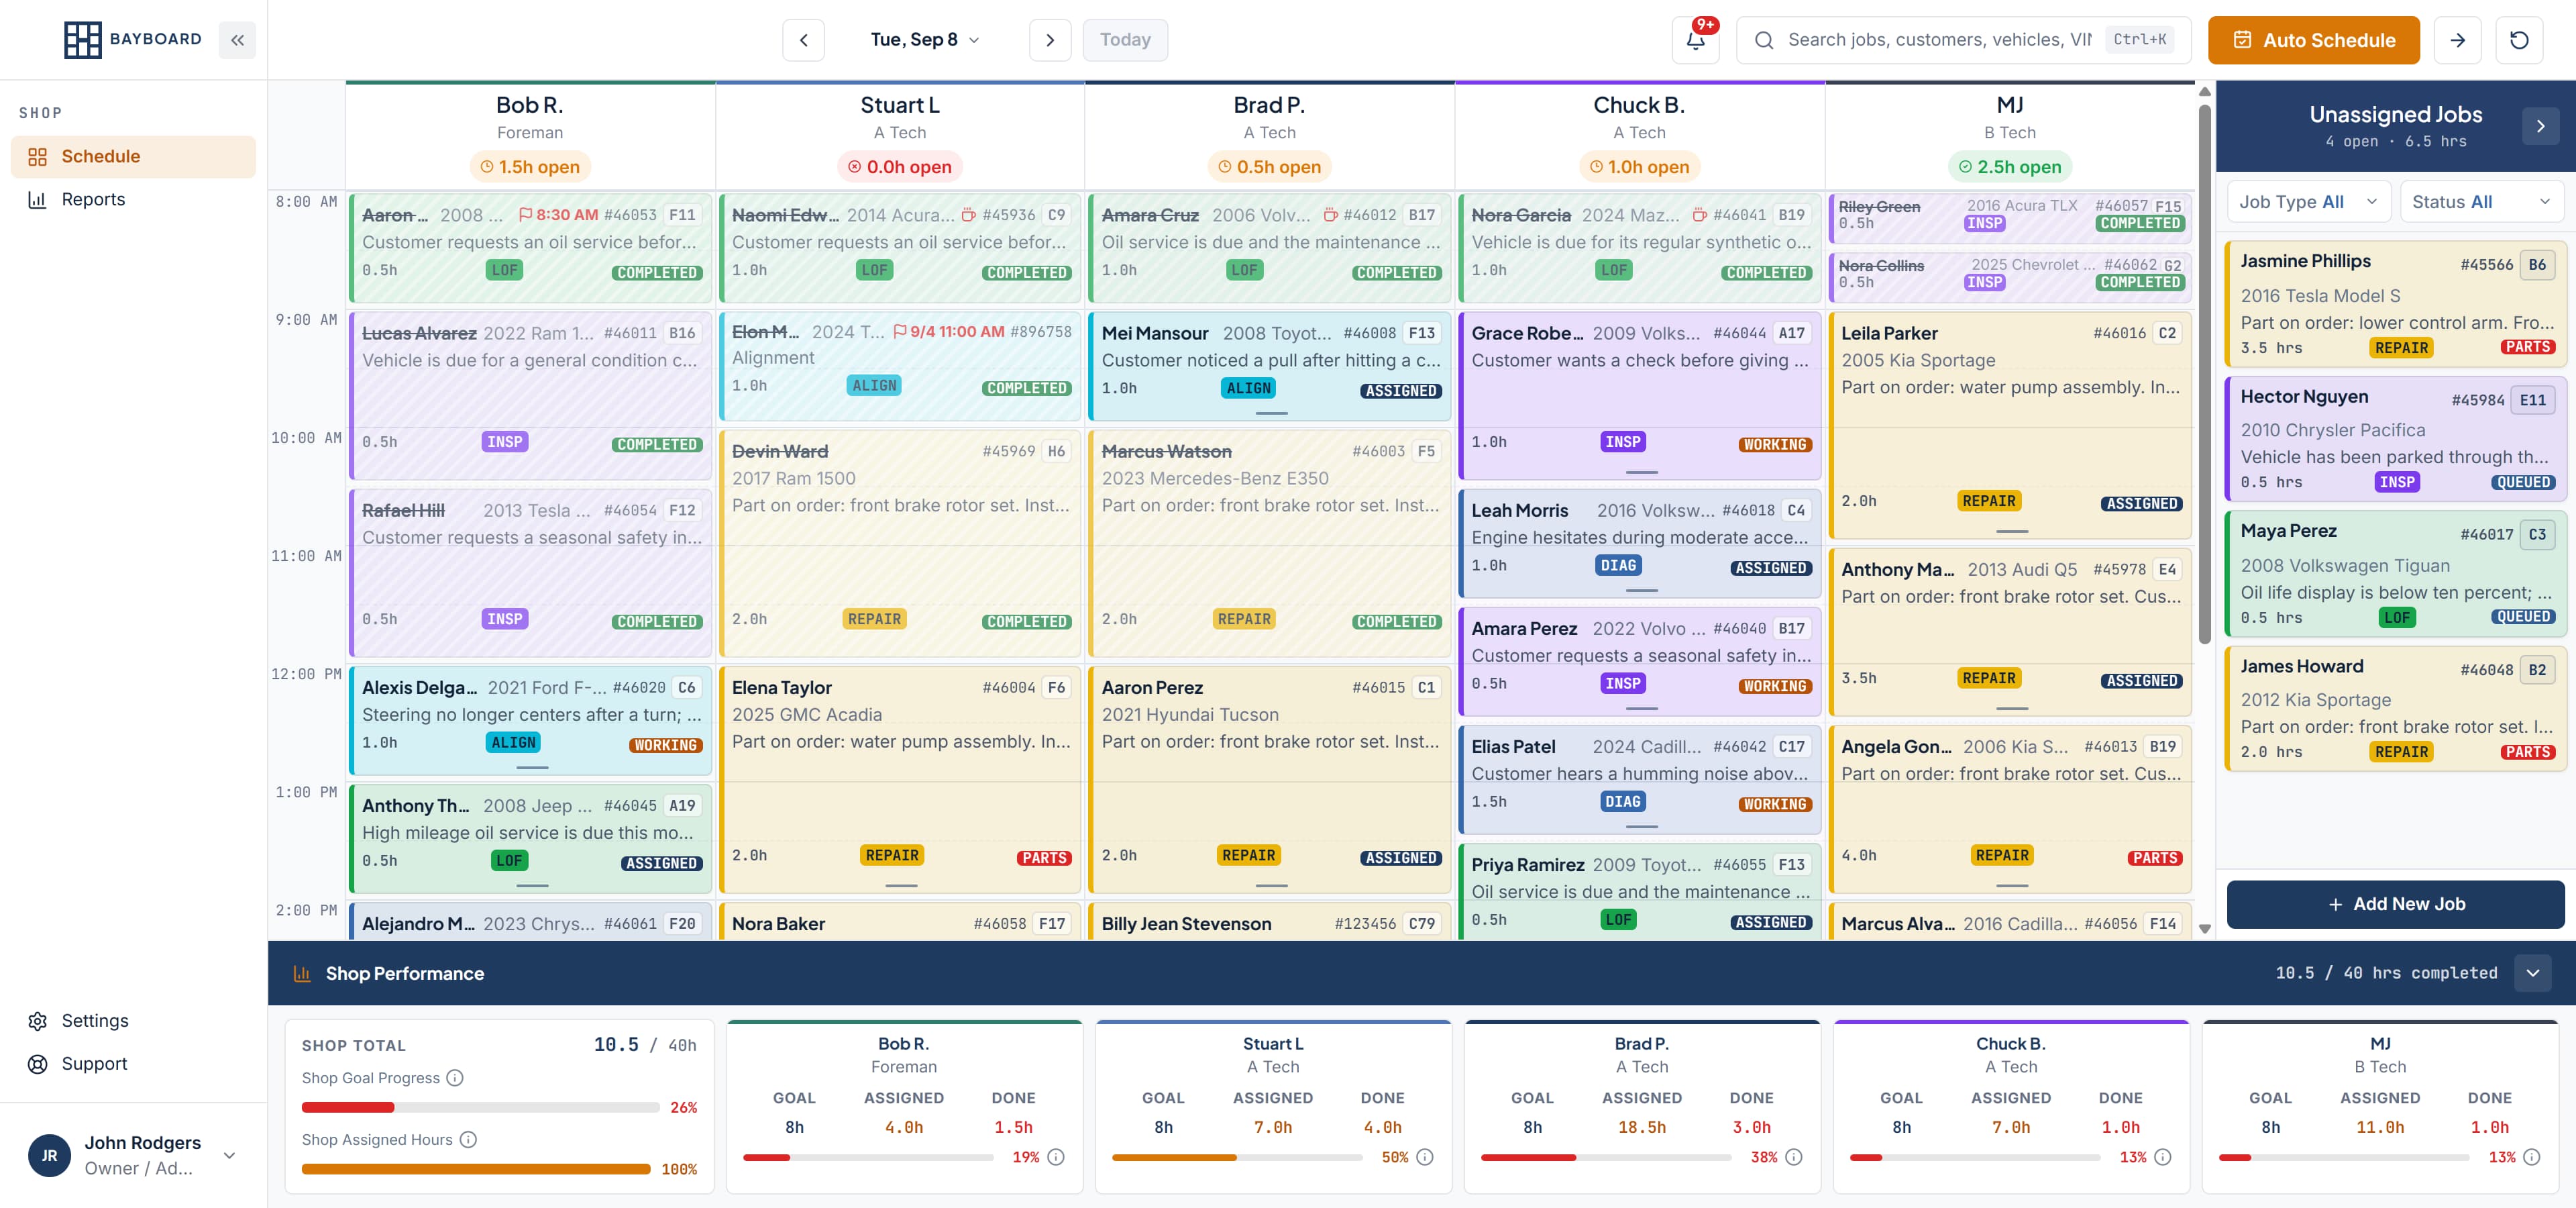Click the JR user avatar
The height and width of the screenshot is (1208, 2576).
(50, 1155)
